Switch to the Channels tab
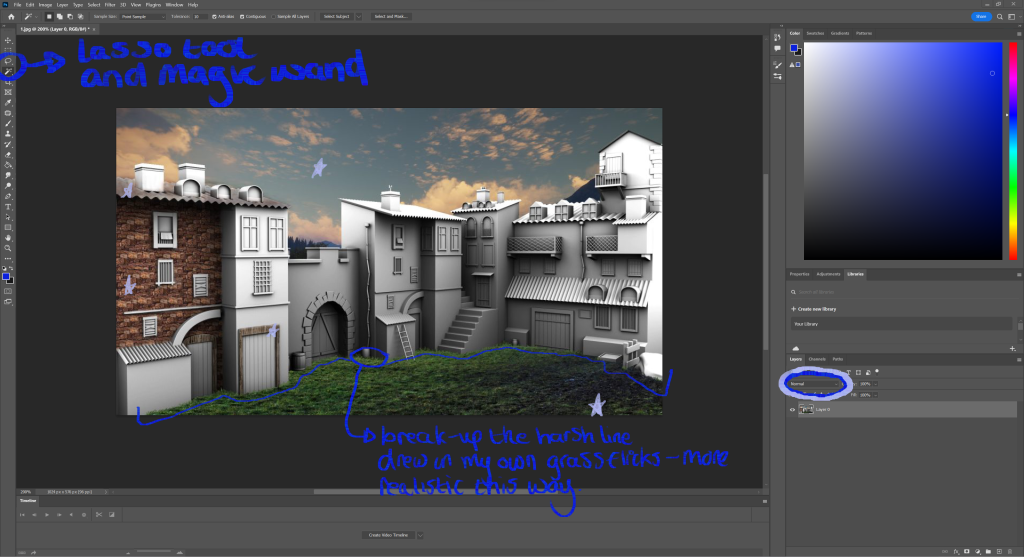This screenshot has height=557, width=1024. pos(817,358)
